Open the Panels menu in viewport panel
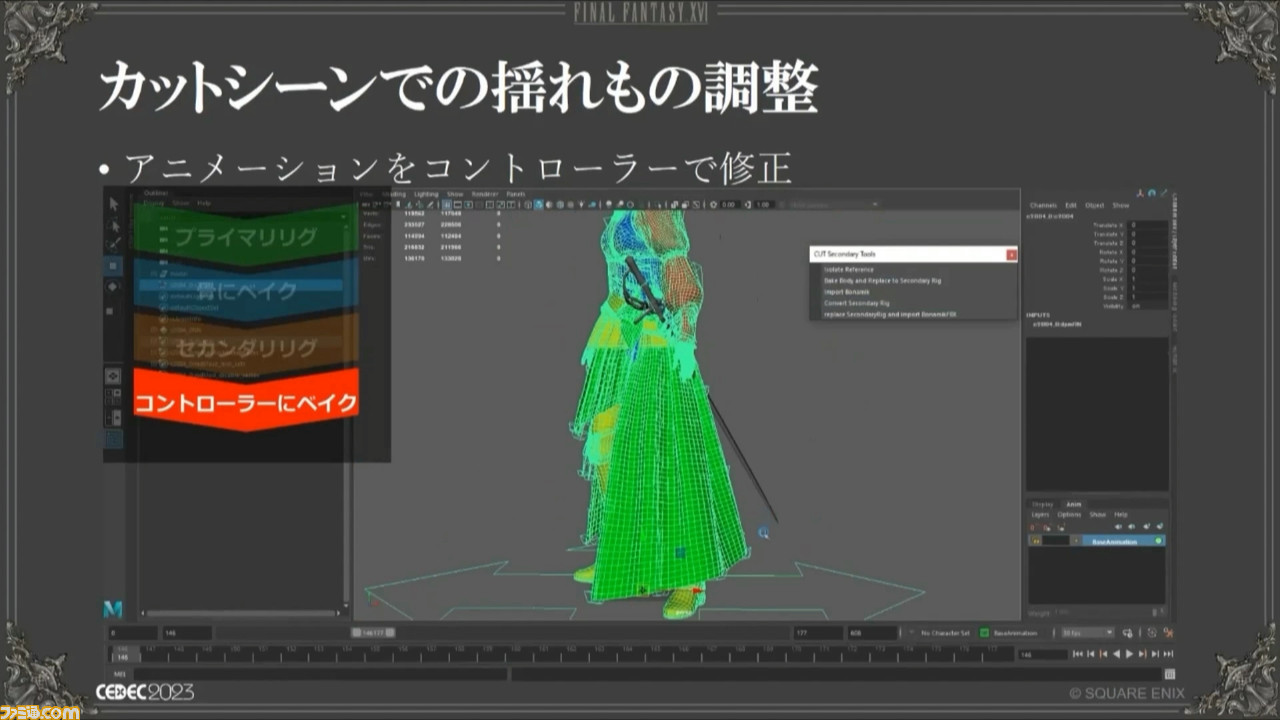 tap(515, 194)
